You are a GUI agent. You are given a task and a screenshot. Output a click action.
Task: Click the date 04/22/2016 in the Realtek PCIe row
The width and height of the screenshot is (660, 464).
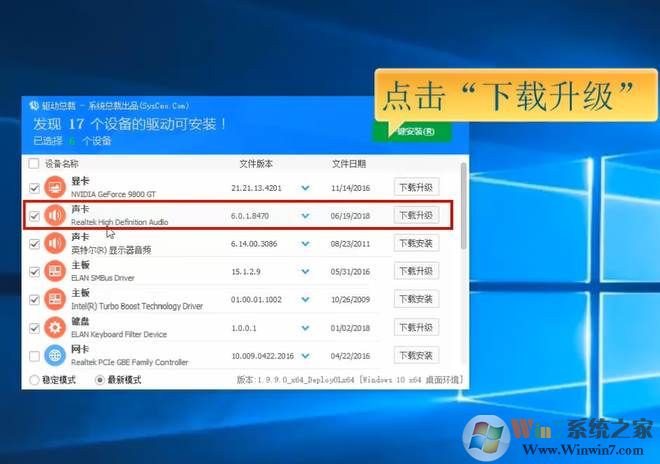pos(350,356)
